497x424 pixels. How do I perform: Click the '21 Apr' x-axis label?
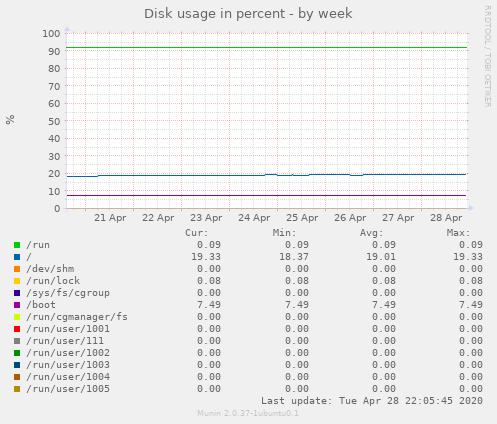click(x=110, y=218)
